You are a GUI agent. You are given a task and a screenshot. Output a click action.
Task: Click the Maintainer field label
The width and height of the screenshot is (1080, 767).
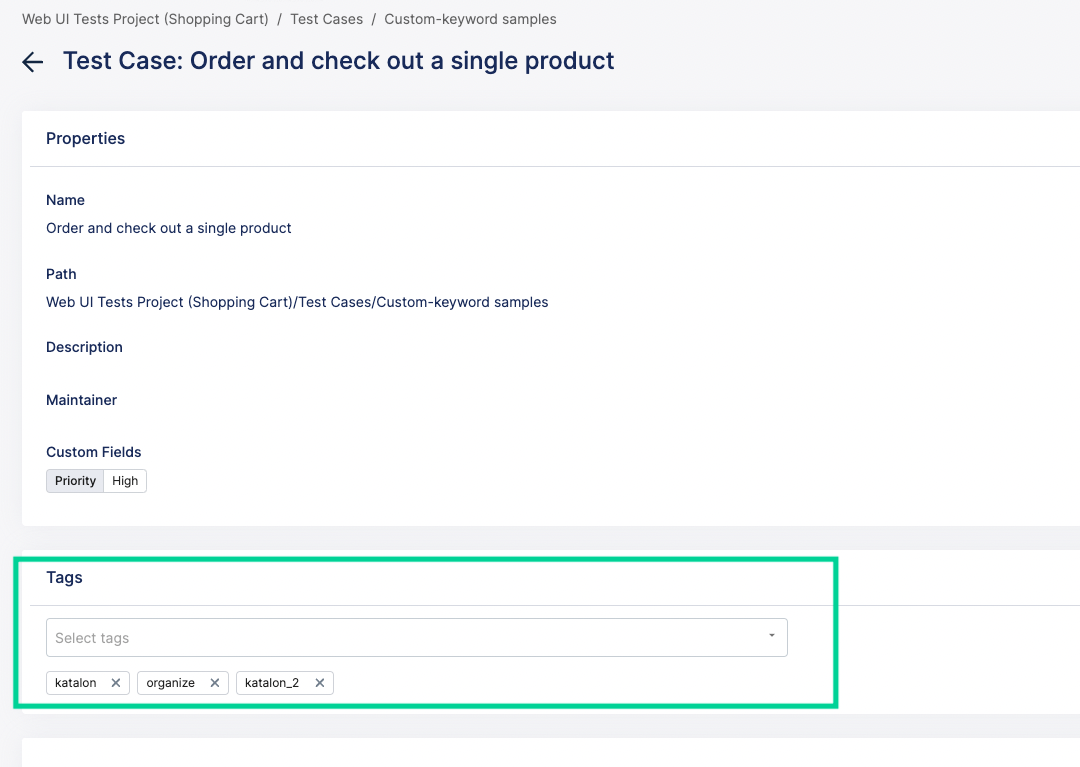click(81, 400)
